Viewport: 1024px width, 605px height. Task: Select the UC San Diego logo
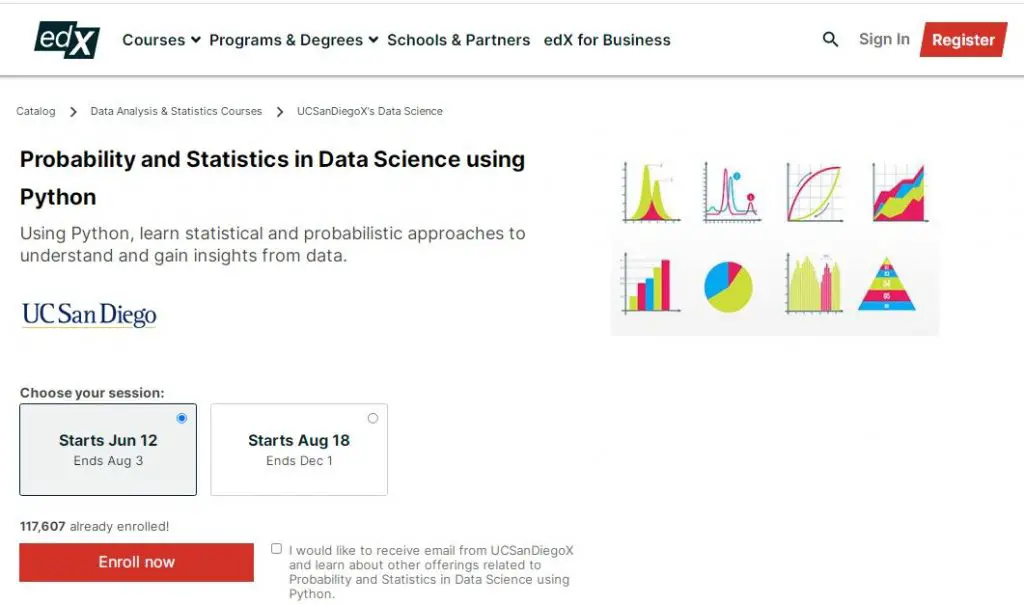pyautogui.click(x=88, y=314)
